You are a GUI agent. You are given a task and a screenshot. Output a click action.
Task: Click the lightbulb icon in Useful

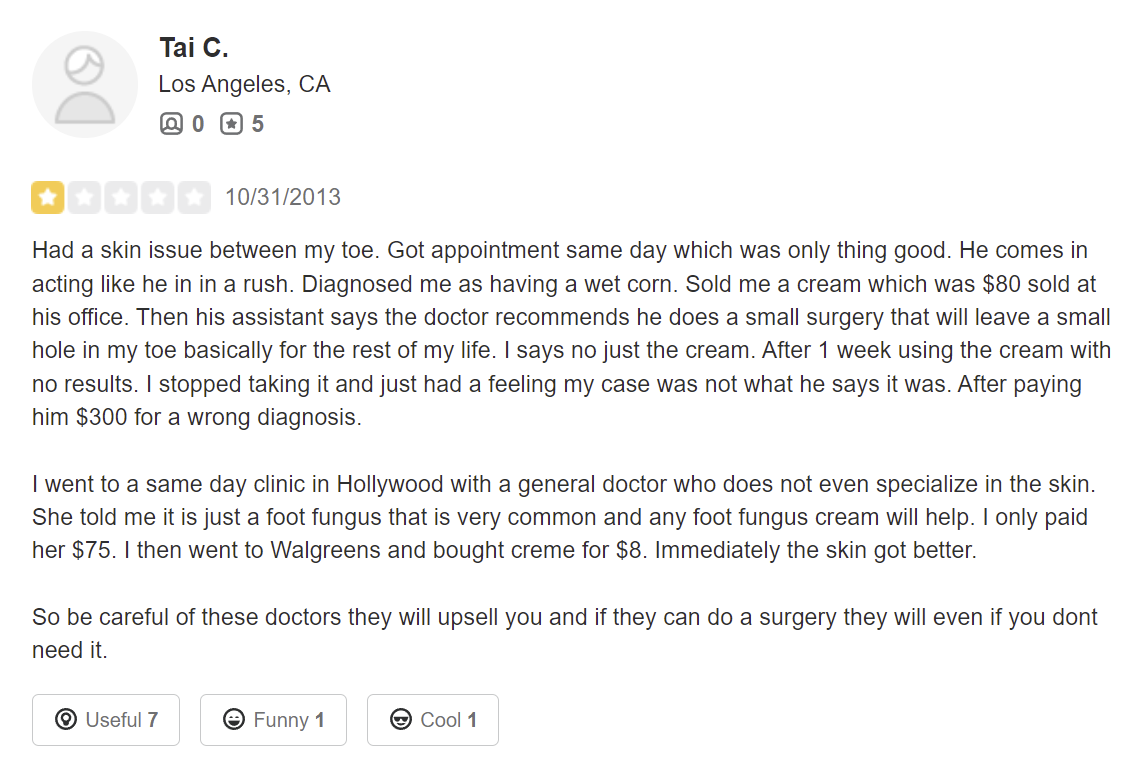click(x=66, y=720)
